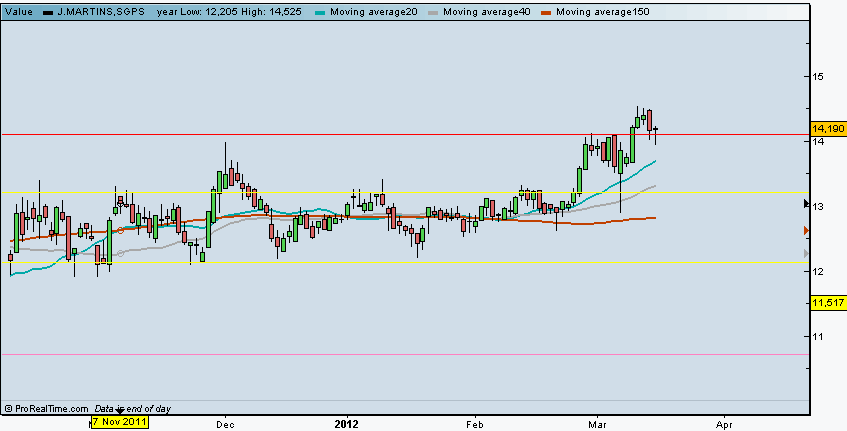Select the 'Value' label in header
Screen dimensions: 847x431
(x=19, y=11)
